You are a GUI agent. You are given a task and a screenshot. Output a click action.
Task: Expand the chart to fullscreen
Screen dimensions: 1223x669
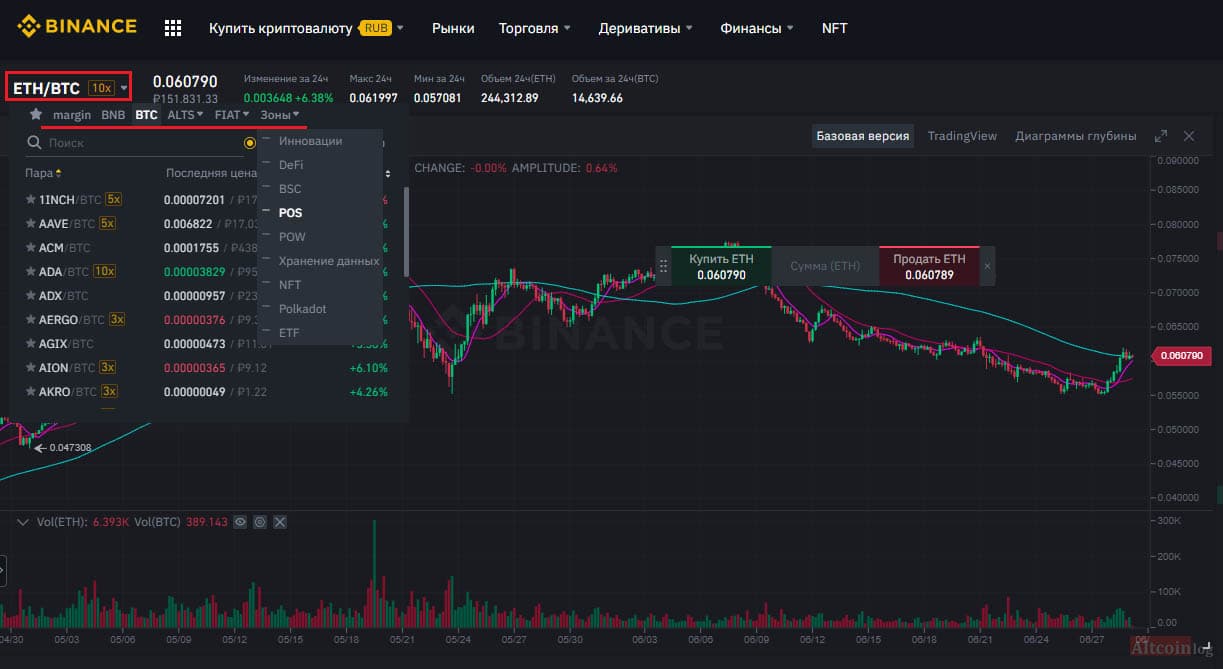[1161, 136]
